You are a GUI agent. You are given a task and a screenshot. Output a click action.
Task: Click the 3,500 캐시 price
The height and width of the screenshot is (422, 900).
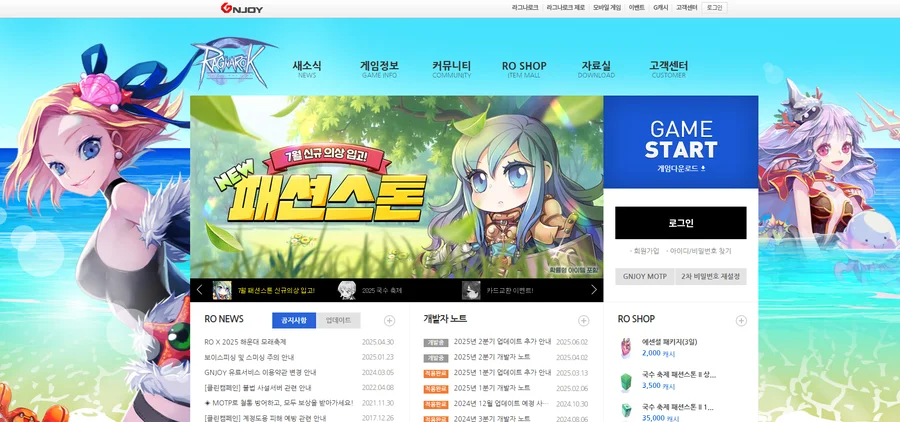(x=659, y=386)
